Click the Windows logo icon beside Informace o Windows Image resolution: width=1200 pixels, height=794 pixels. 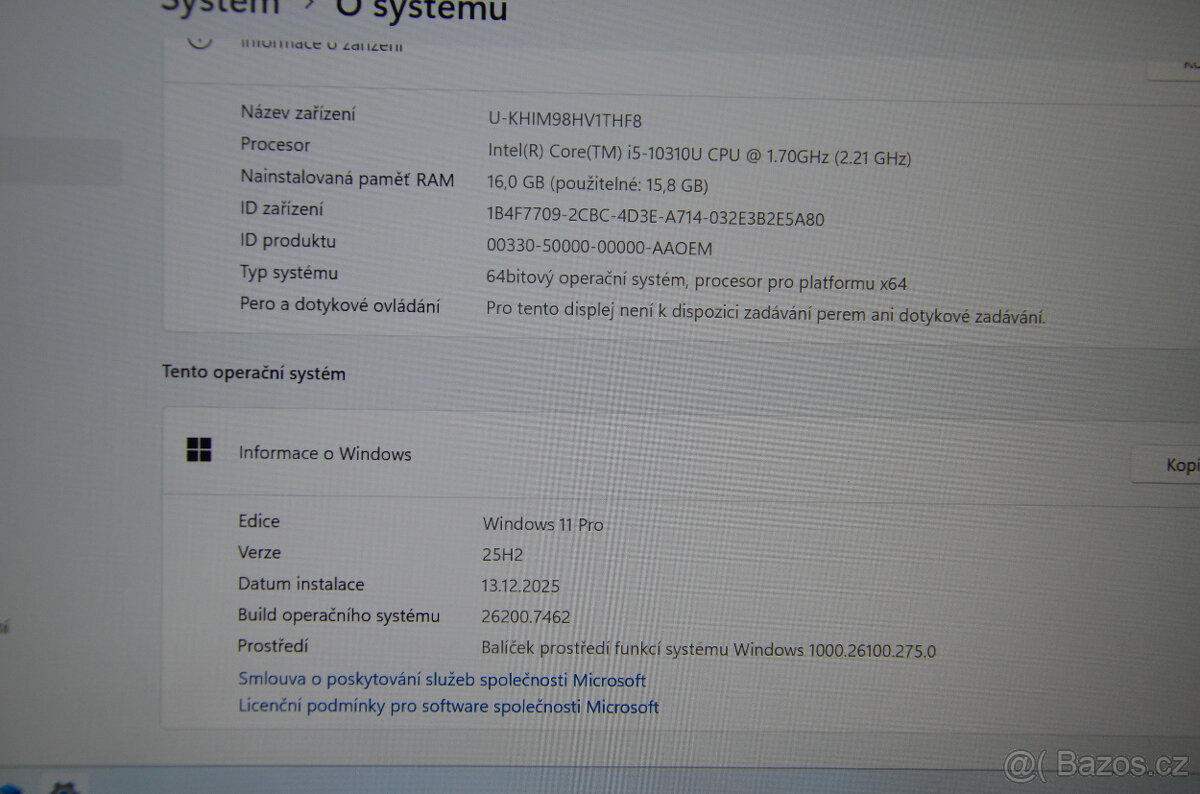tap(199, 450)
